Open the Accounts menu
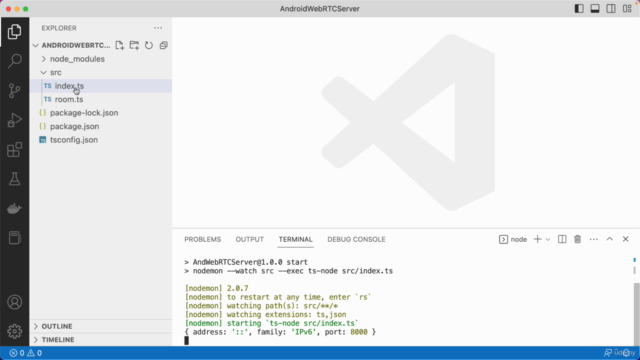Viewport: 640px width, 360px height. [x=14, y=302]
